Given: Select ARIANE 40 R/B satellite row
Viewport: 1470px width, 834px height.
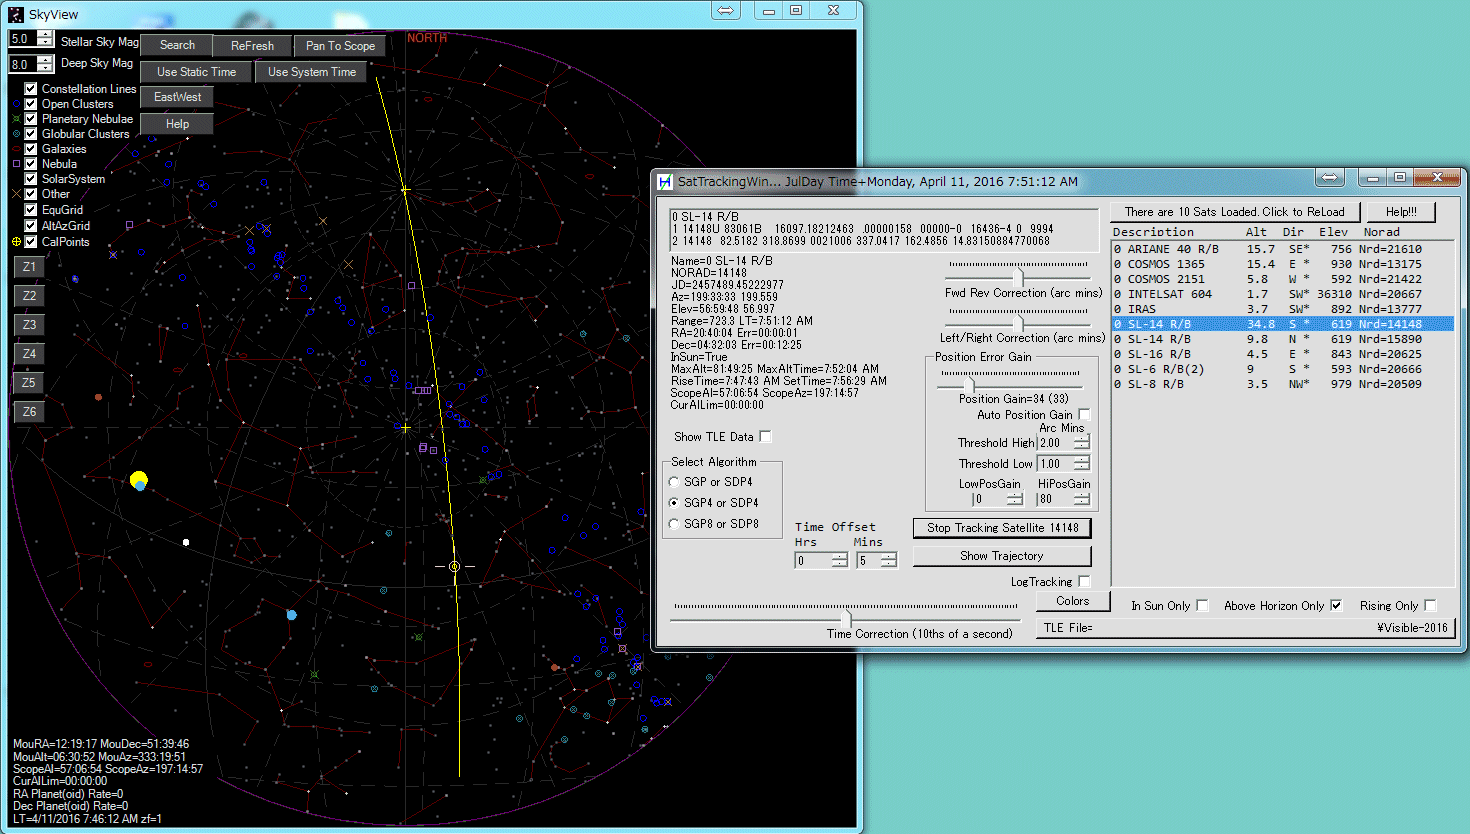Looking at the screenshot, I should (x=1283, y=249).
